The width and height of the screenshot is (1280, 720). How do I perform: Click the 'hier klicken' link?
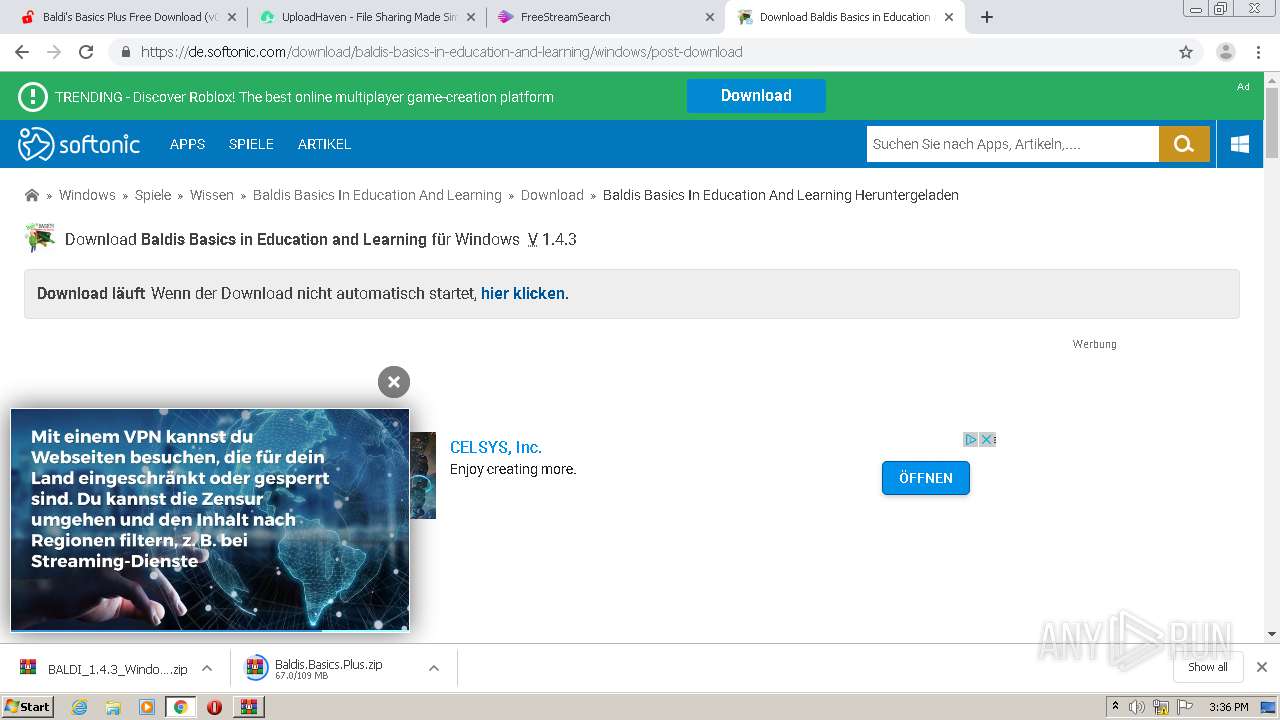(523, 294)
